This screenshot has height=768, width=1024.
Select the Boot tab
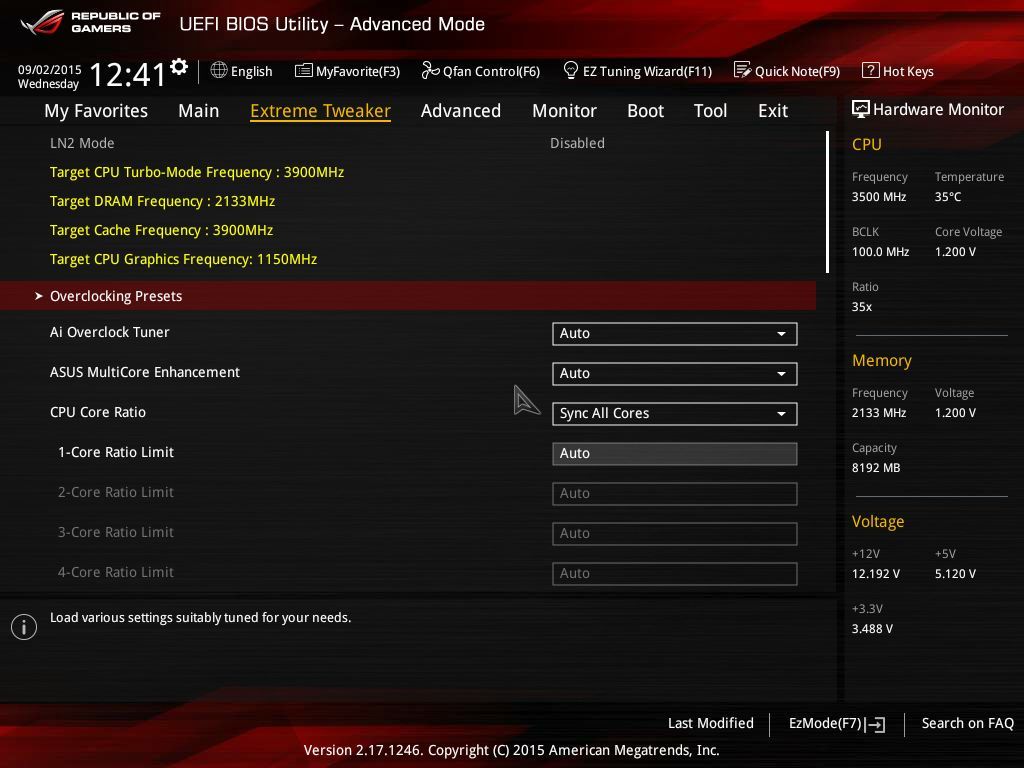tap(645, 111)
